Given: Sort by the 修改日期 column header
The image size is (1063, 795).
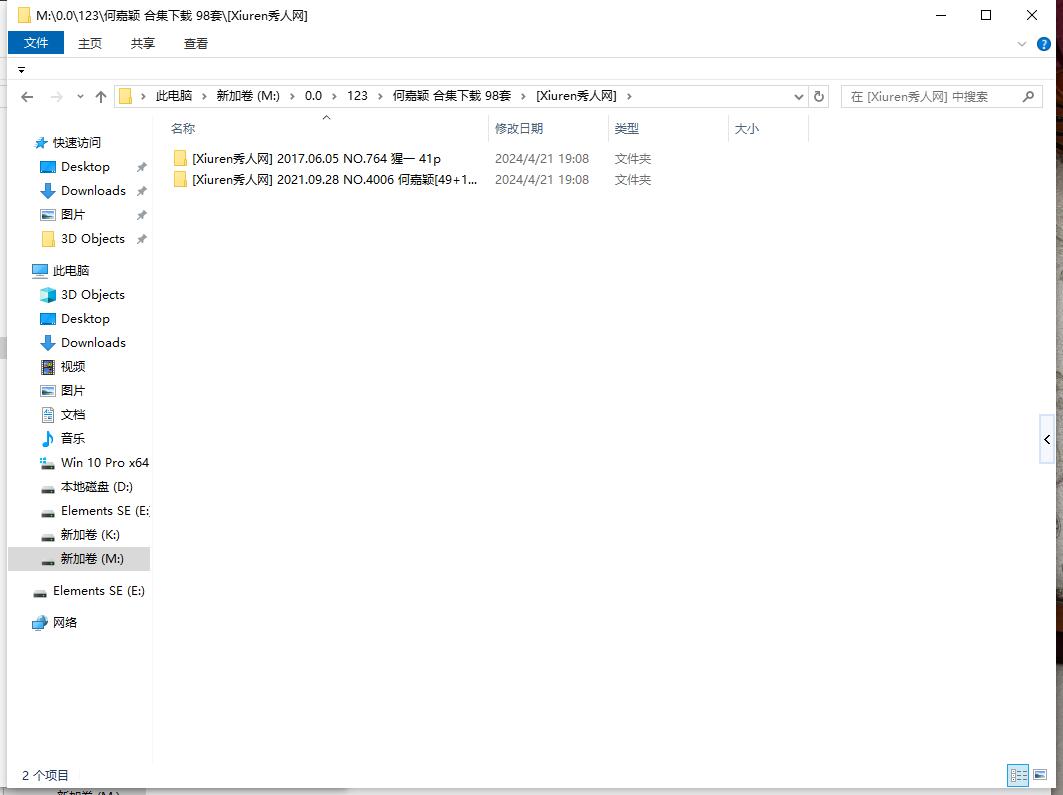Looking at the screenshot, I should tap(519, 129).
